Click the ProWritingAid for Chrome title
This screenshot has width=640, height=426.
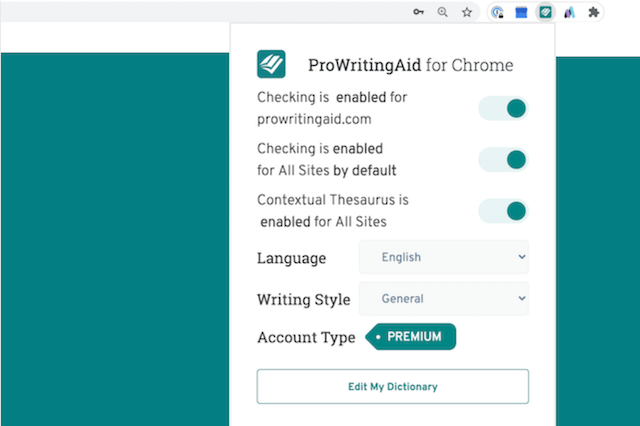411,65
